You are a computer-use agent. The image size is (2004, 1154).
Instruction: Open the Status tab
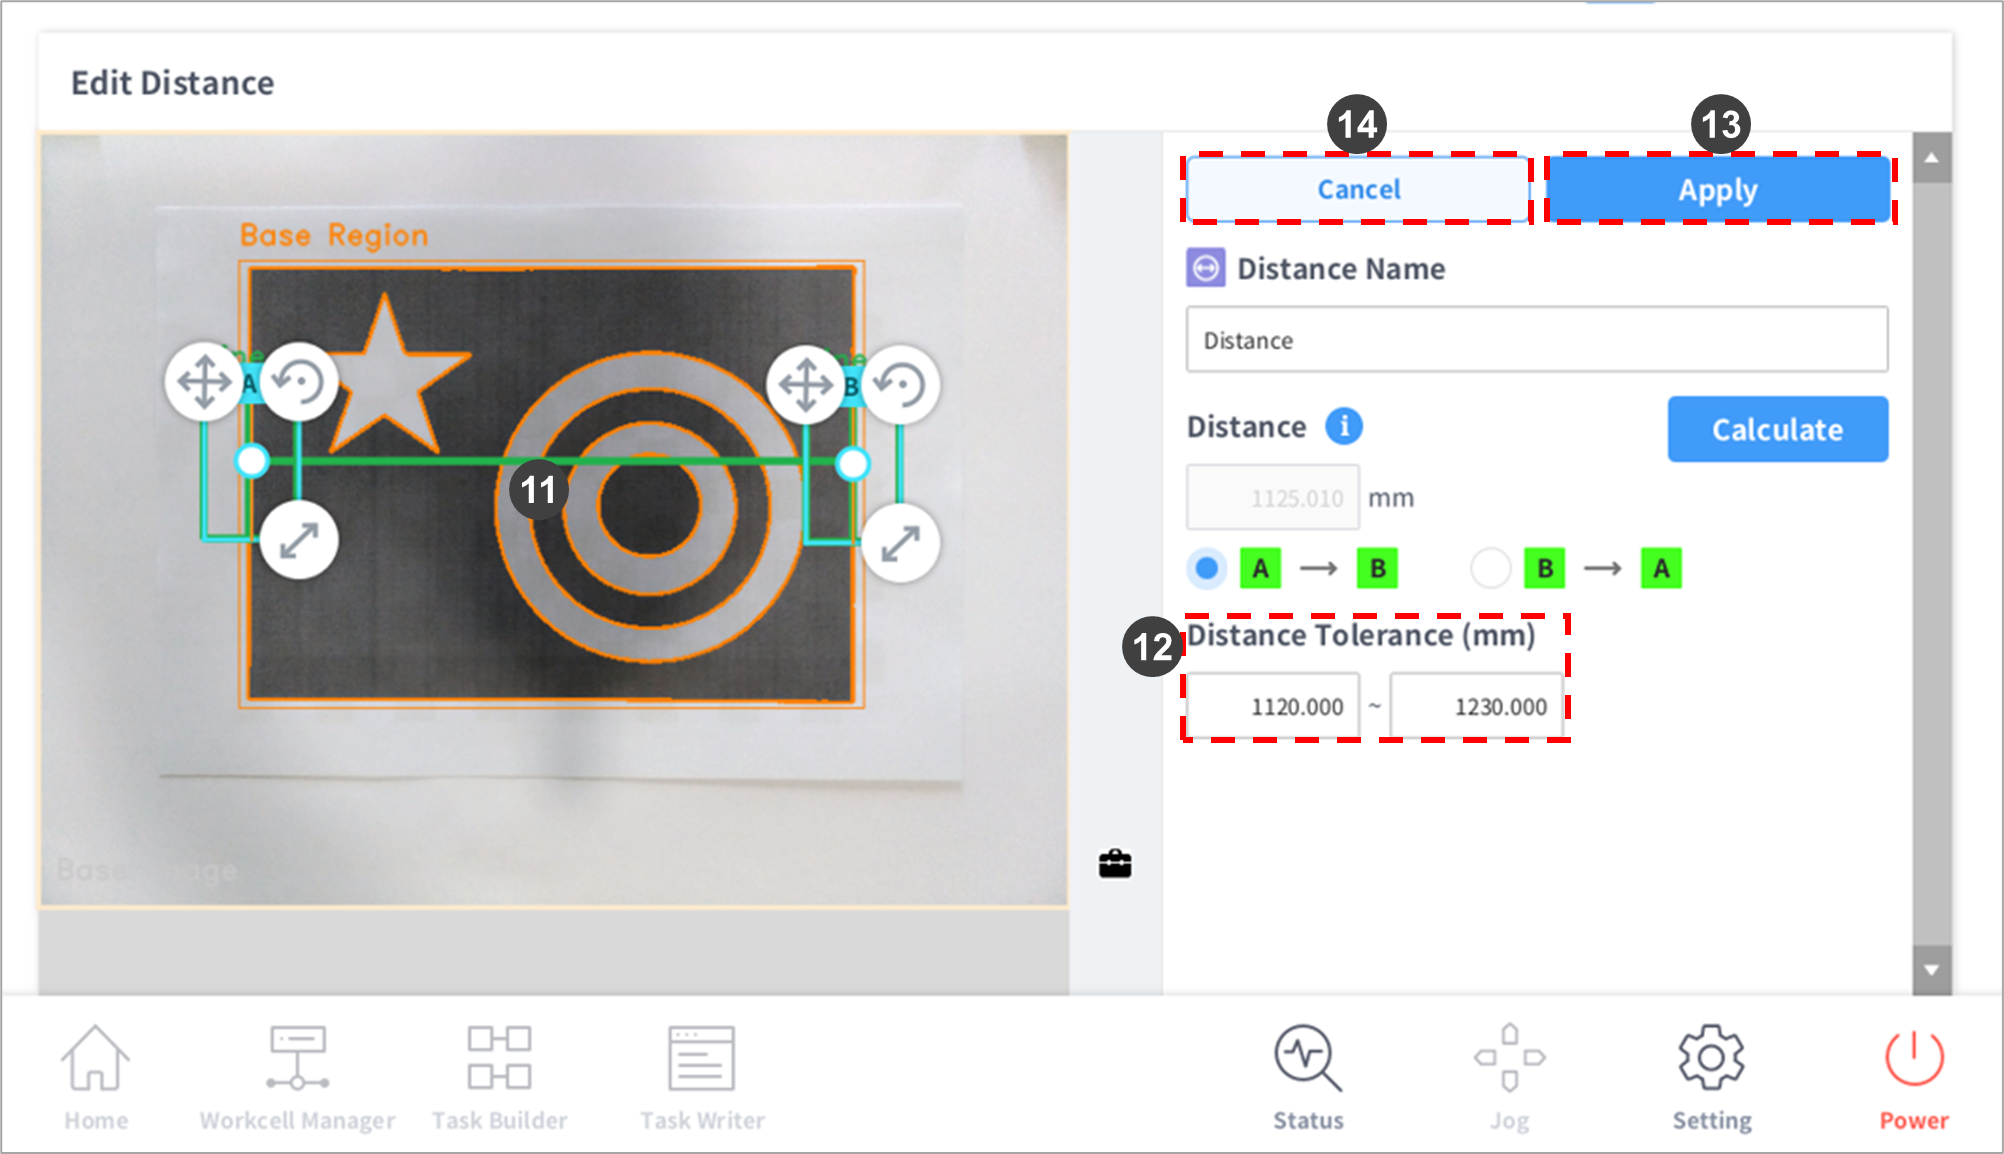(x=1307, y=1078)
